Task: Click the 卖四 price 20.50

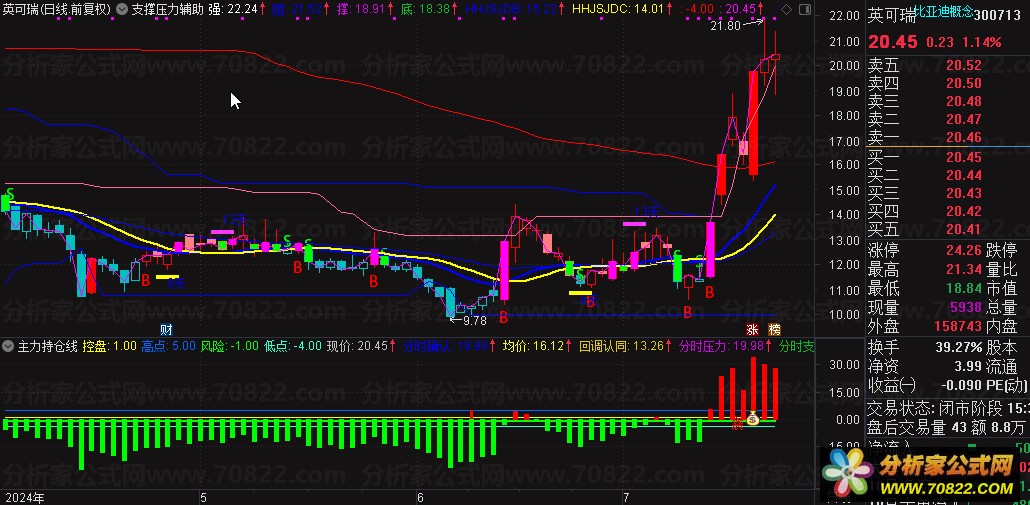Action: (964, 83)
